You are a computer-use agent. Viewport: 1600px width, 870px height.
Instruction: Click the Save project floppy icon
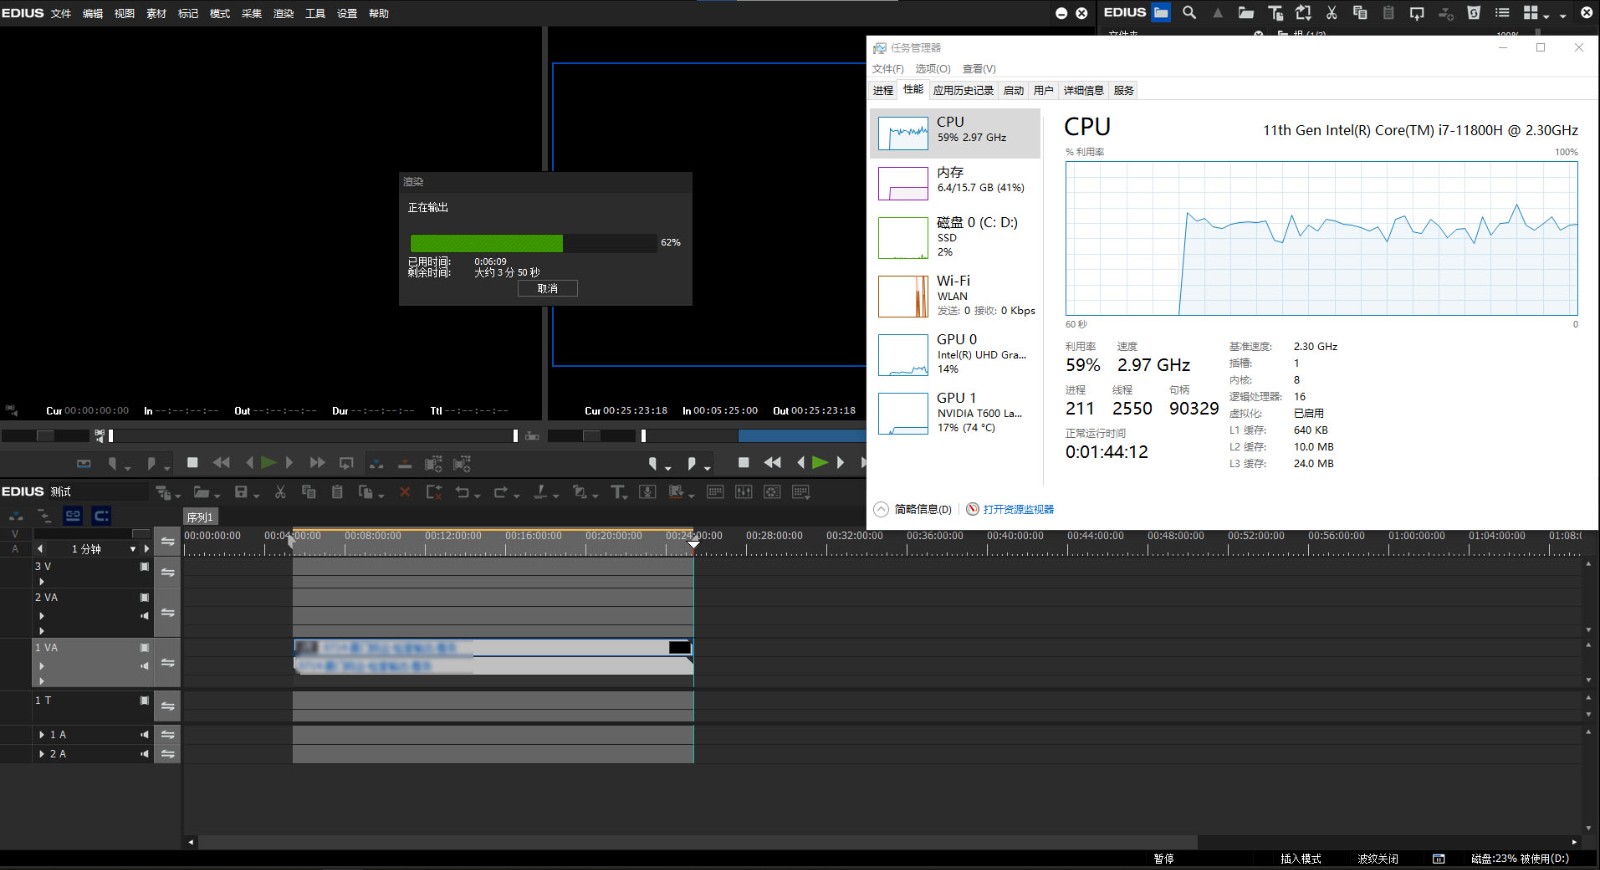(x=241, y=492)
